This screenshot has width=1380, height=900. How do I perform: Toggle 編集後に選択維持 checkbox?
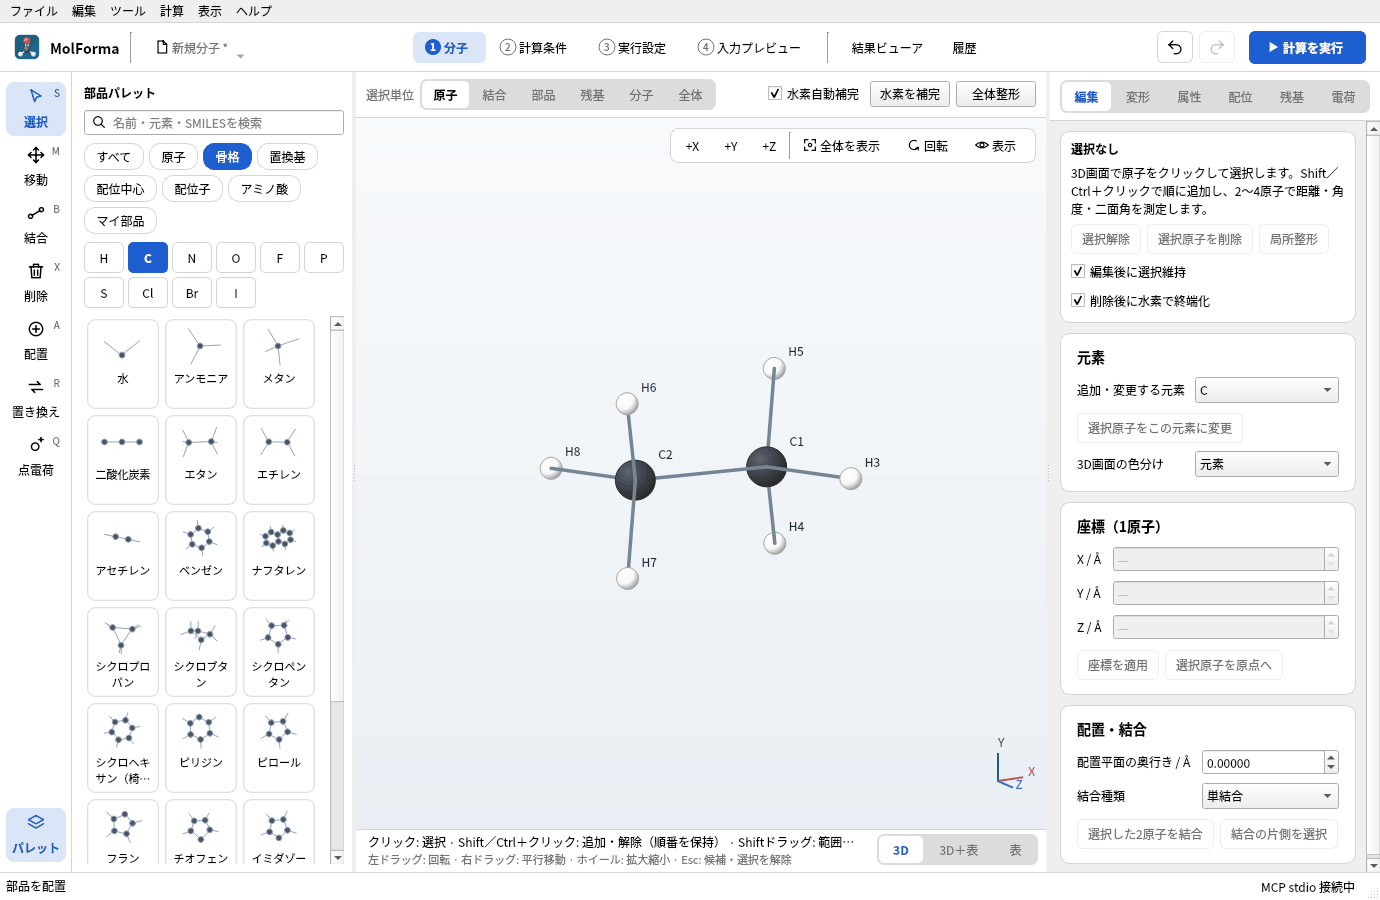(x=1078, y=271)
